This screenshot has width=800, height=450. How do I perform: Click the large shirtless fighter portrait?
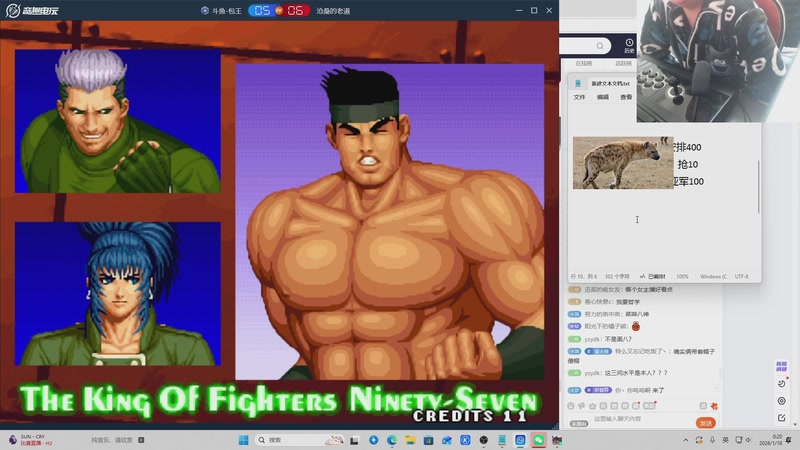(390, 221)
